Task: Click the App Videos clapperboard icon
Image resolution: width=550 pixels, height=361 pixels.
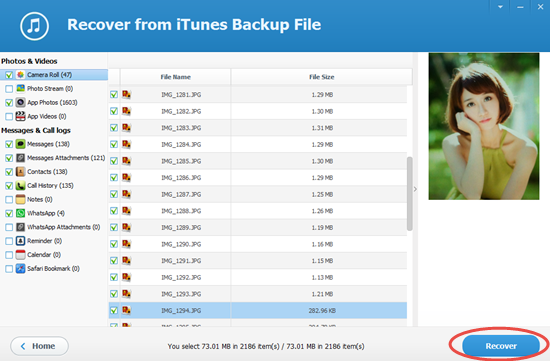Action: coord(21,116)
